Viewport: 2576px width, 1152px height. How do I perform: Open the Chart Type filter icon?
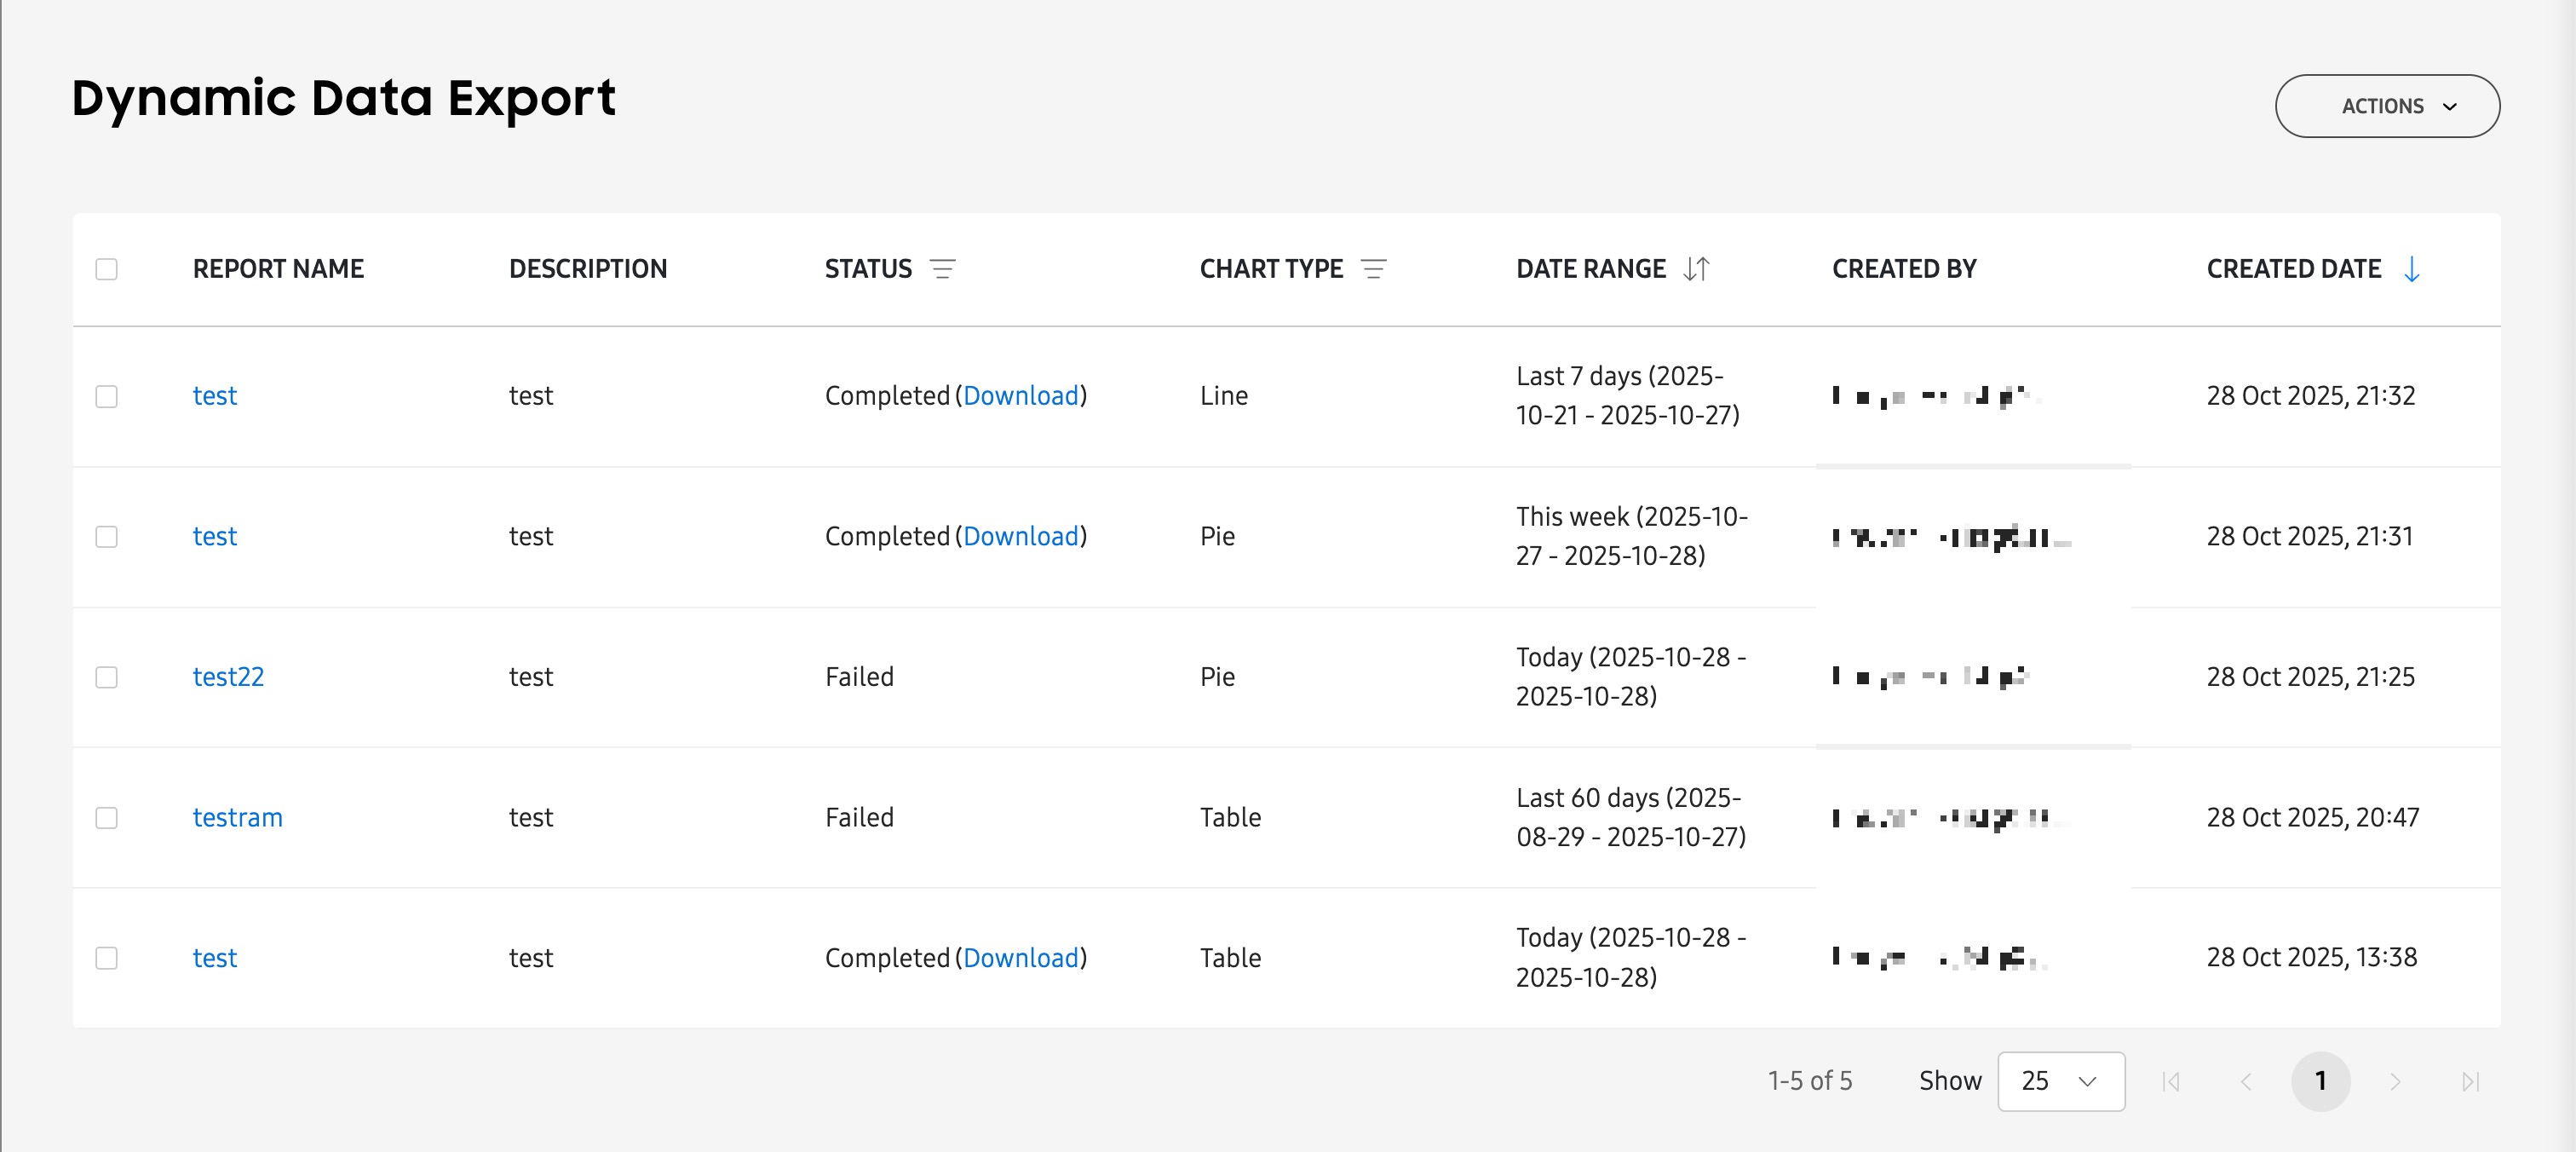tap(1374, 269)
